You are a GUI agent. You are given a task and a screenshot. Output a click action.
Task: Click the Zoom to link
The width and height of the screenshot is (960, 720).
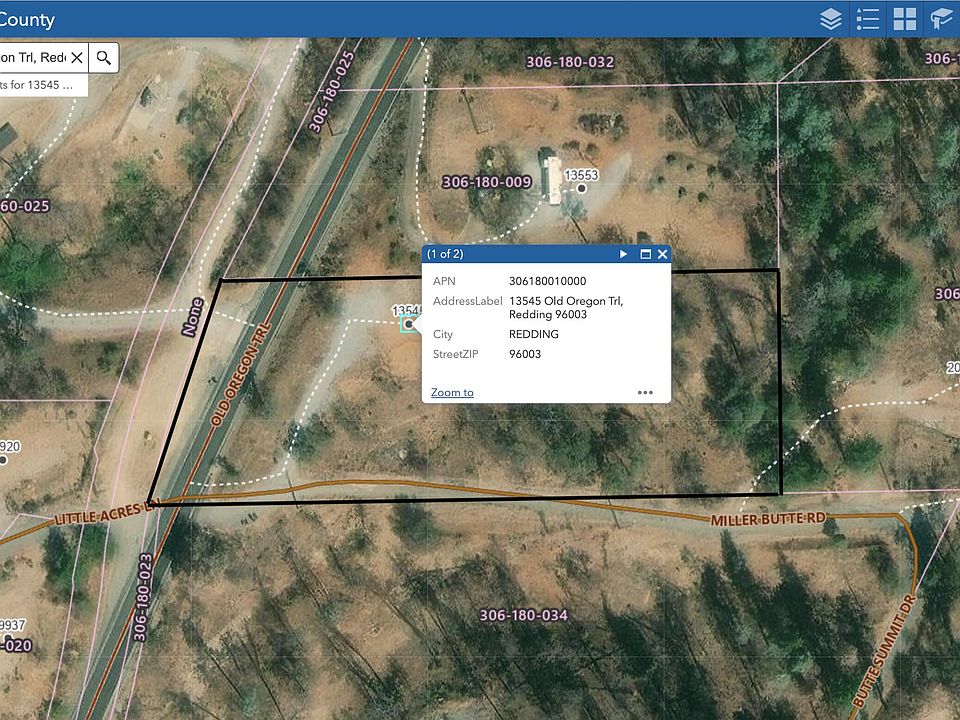pyautogui.click(x=452, y=392)
